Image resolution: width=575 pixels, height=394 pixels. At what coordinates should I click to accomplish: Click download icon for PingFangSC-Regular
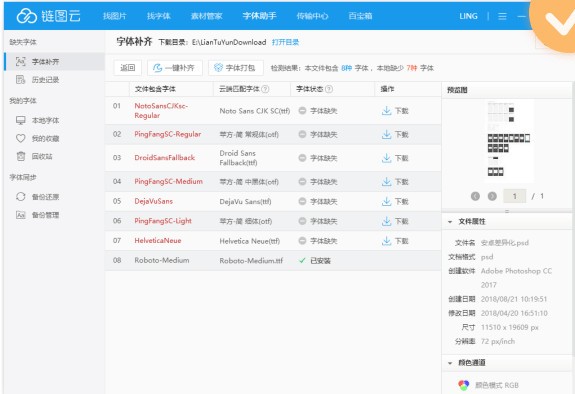(387, 134)
